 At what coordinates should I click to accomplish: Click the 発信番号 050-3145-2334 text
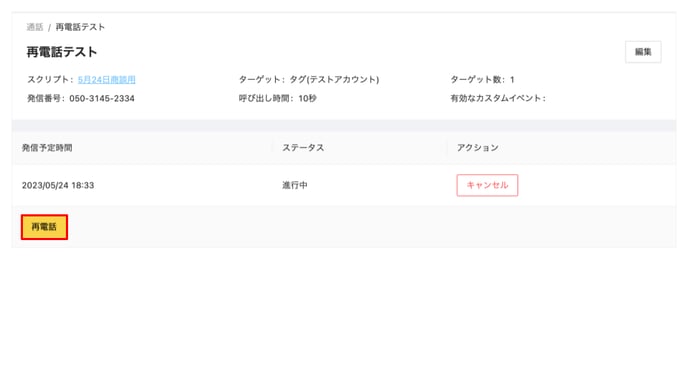coord(81,98)
